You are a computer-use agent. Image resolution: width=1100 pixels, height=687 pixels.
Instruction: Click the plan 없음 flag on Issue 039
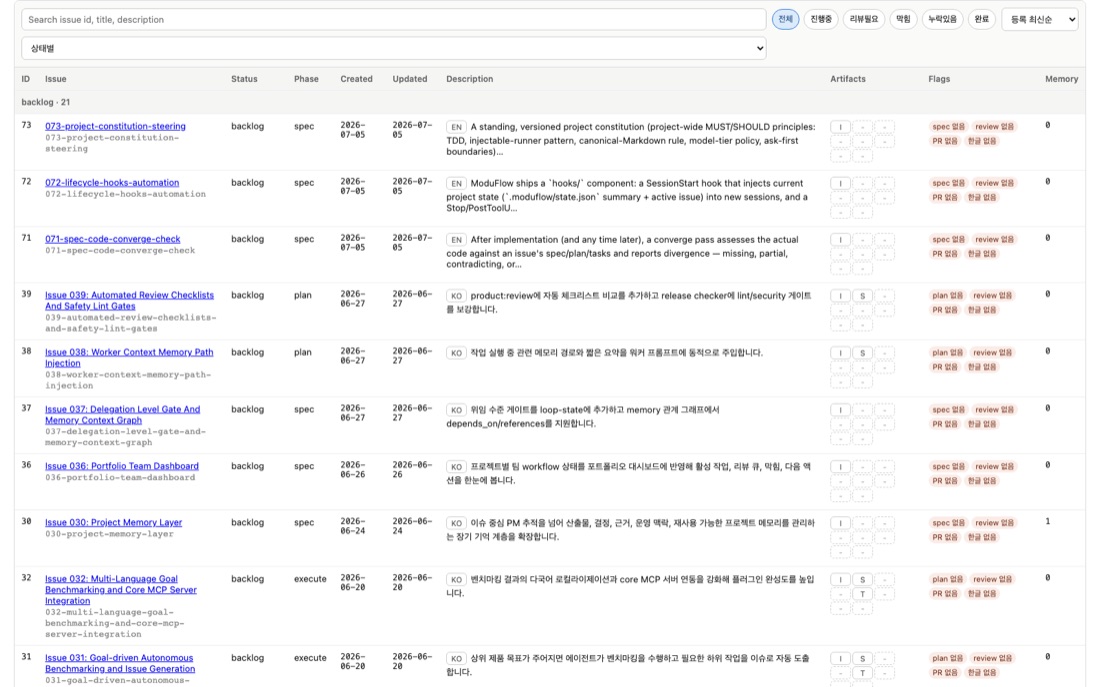(948, 296)
